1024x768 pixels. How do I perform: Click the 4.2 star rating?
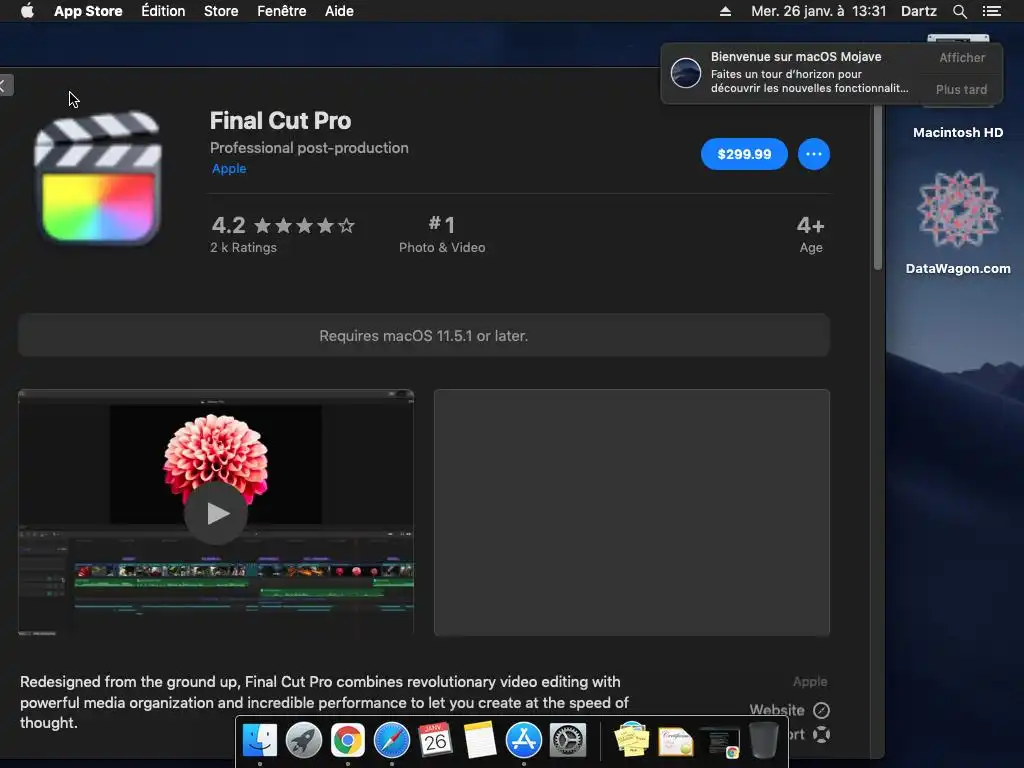click(x=283, y=225)
